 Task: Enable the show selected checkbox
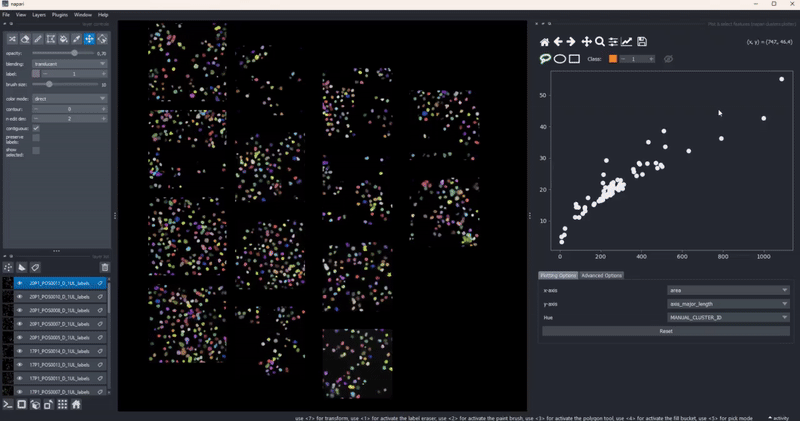[x=36, y=151]
